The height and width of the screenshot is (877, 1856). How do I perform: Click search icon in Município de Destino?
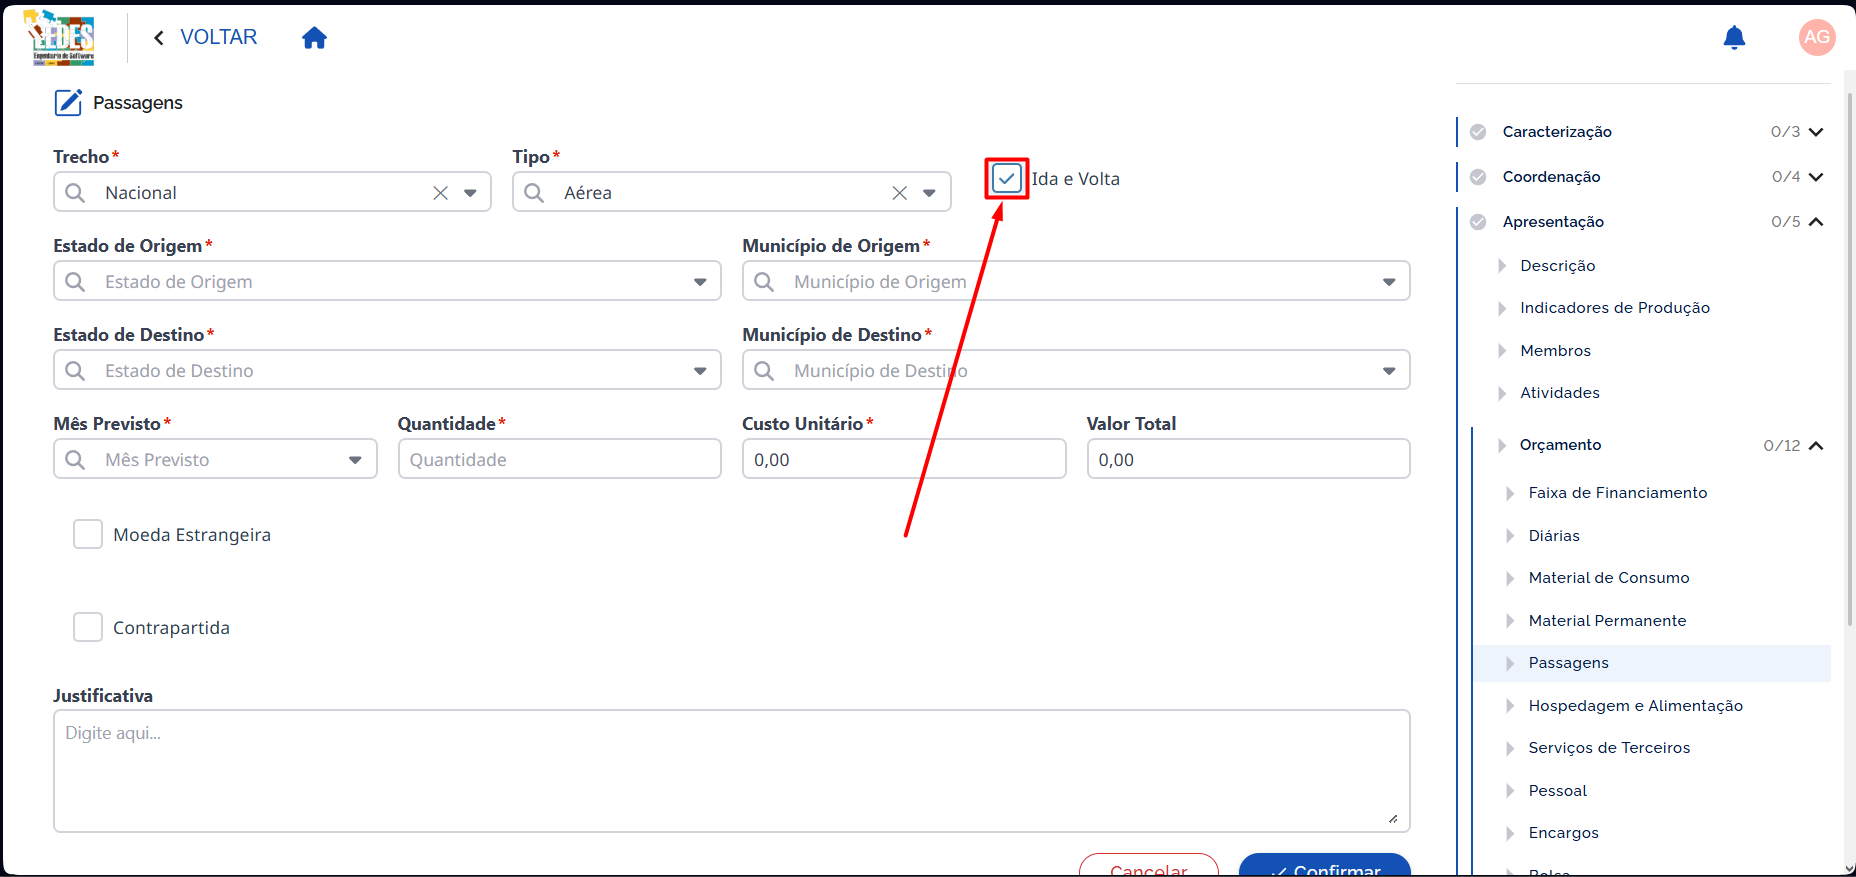(764, 370)
